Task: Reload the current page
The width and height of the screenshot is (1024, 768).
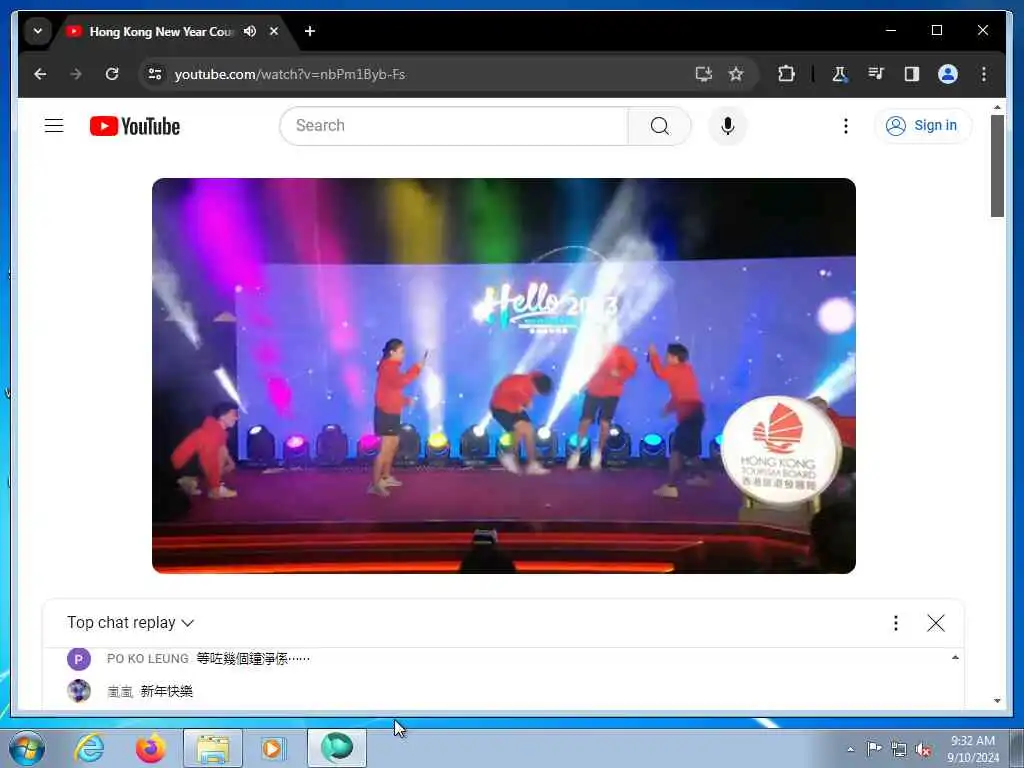Action: pyautogui.click(x=112, y=74)
